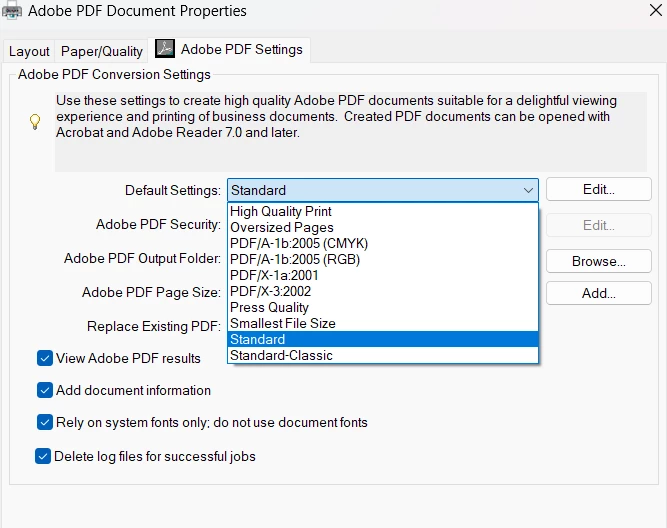The image size is (667, 528).
Task: Open the Paper/Quality tab
Action: coord(102,51)
